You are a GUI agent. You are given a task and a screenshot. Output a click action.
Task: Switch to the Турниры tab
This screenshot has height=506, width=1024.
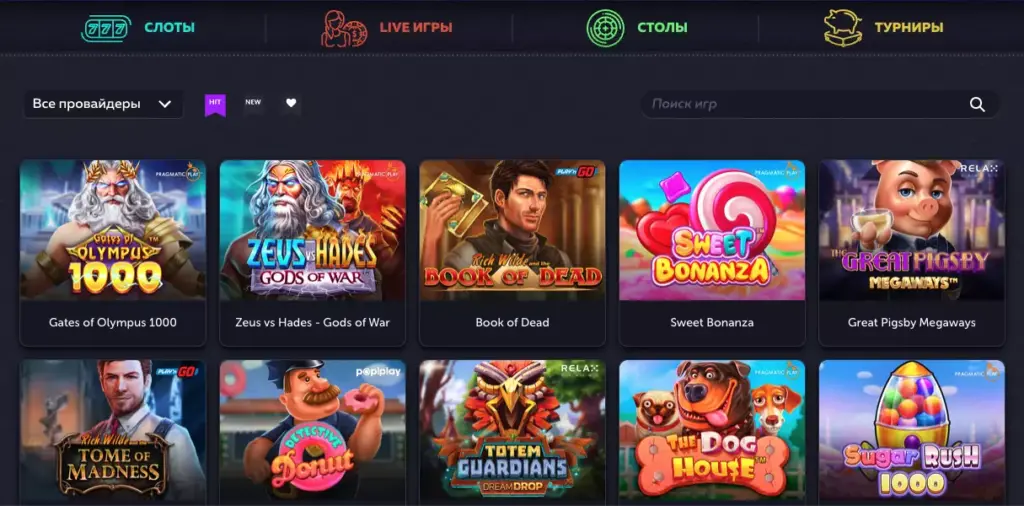coord(908,27)
